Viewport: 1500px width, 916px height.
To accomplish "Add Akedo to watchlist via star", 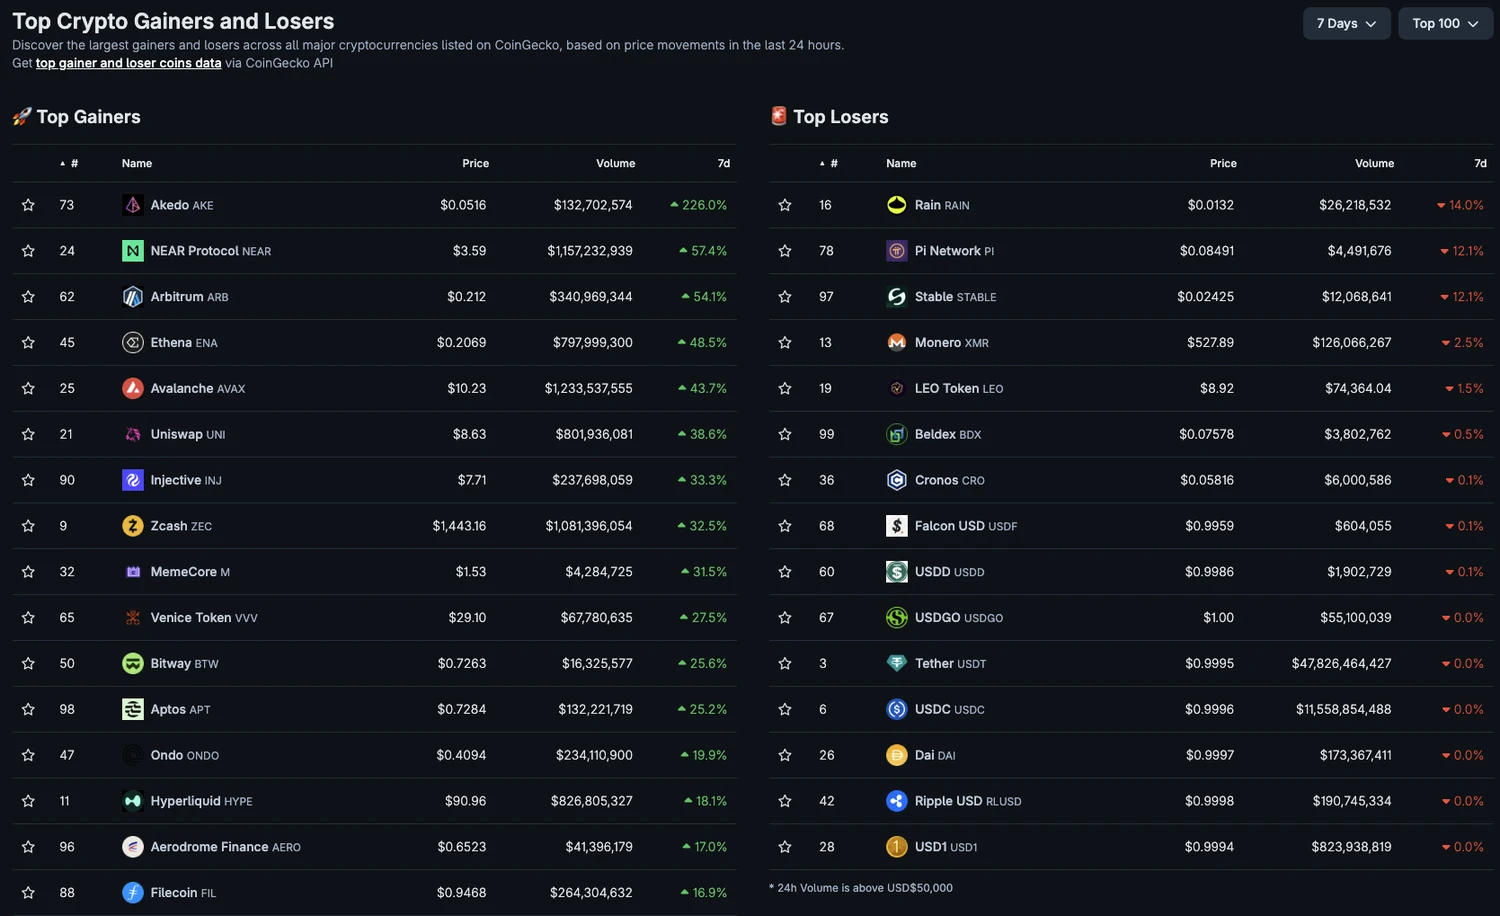I will pos(28,205).
